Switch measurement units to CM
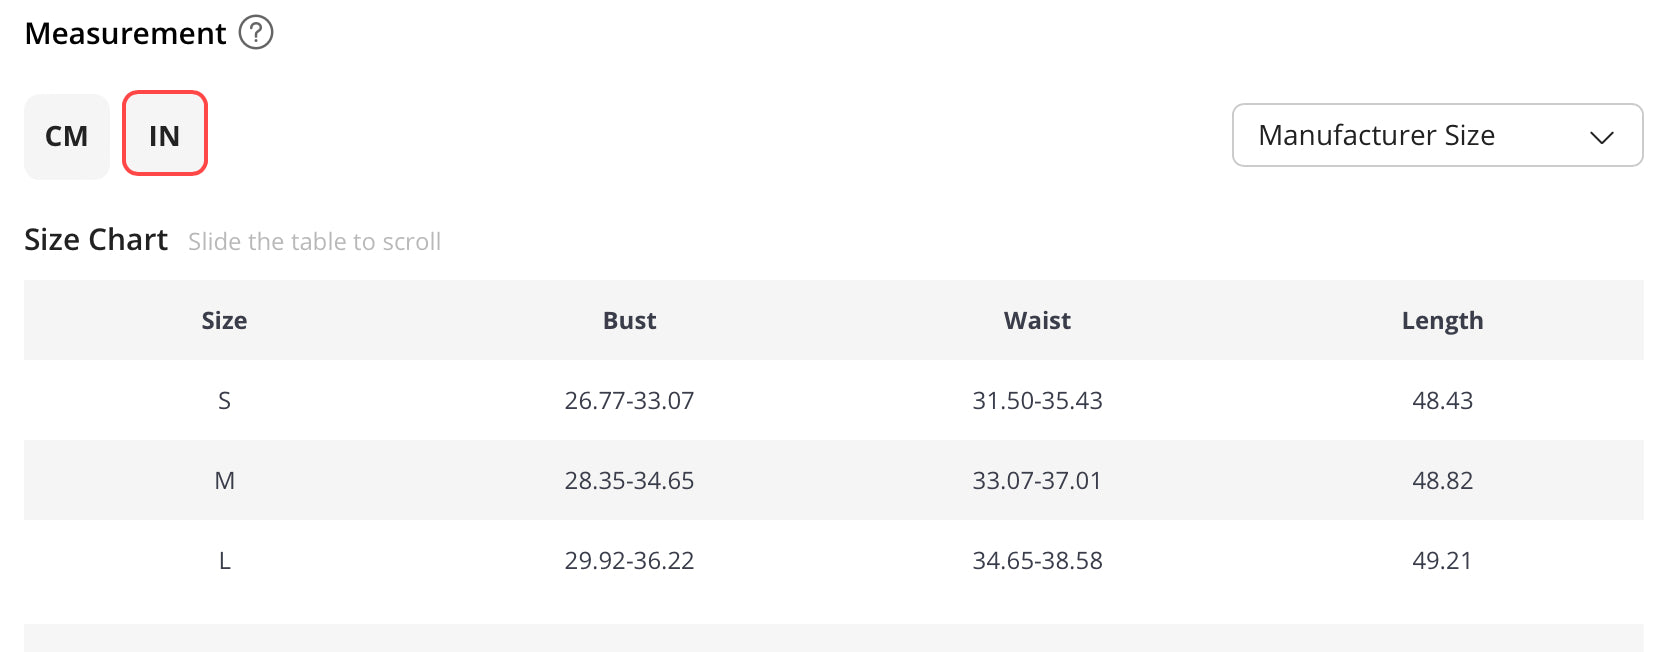1668x652 pixels. [67, 136]
